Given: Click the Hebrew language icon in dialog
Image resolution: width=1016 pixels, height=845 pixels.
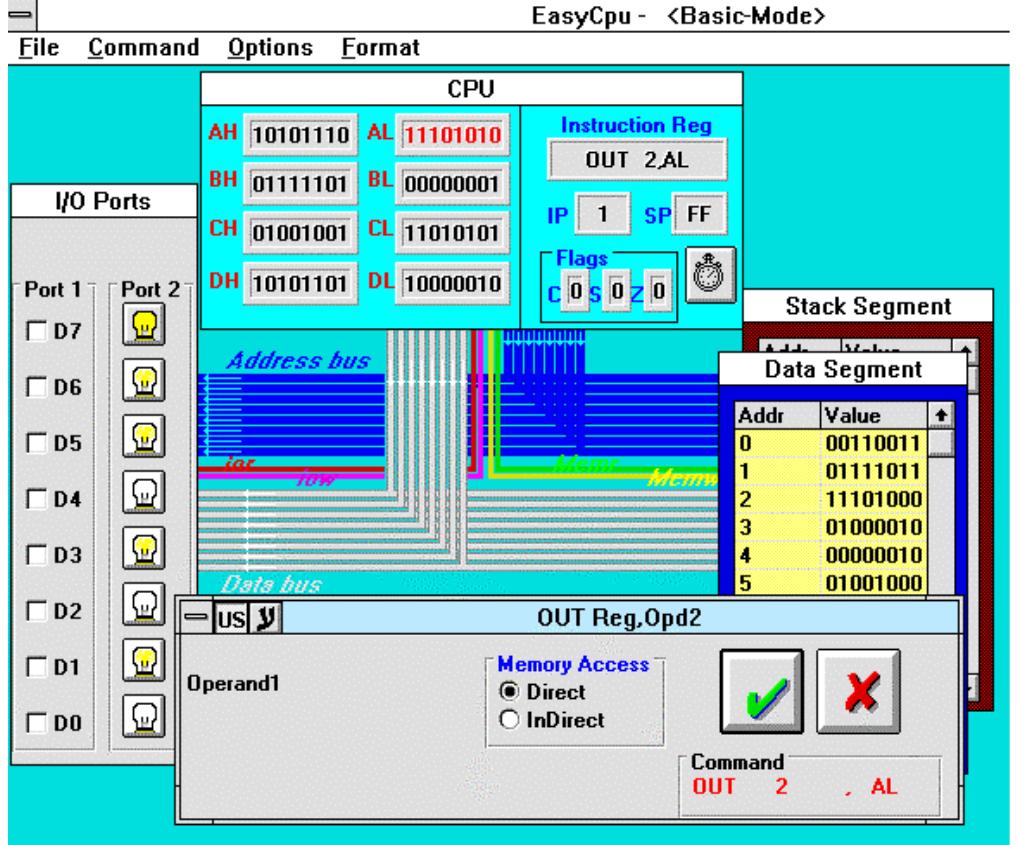Looking at the screenshot, I should click(x=265, y=618).
